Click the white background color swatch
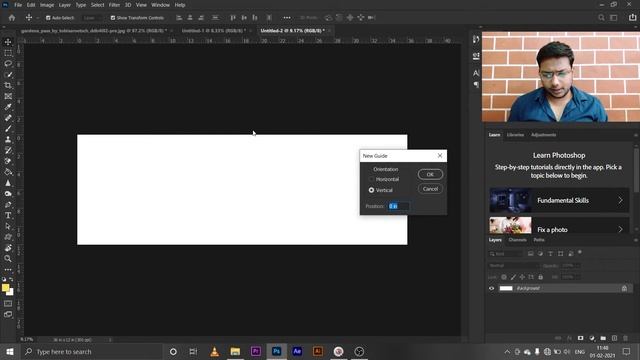Image resolution: width=640 pixels, height=360 pixels. 11,293
